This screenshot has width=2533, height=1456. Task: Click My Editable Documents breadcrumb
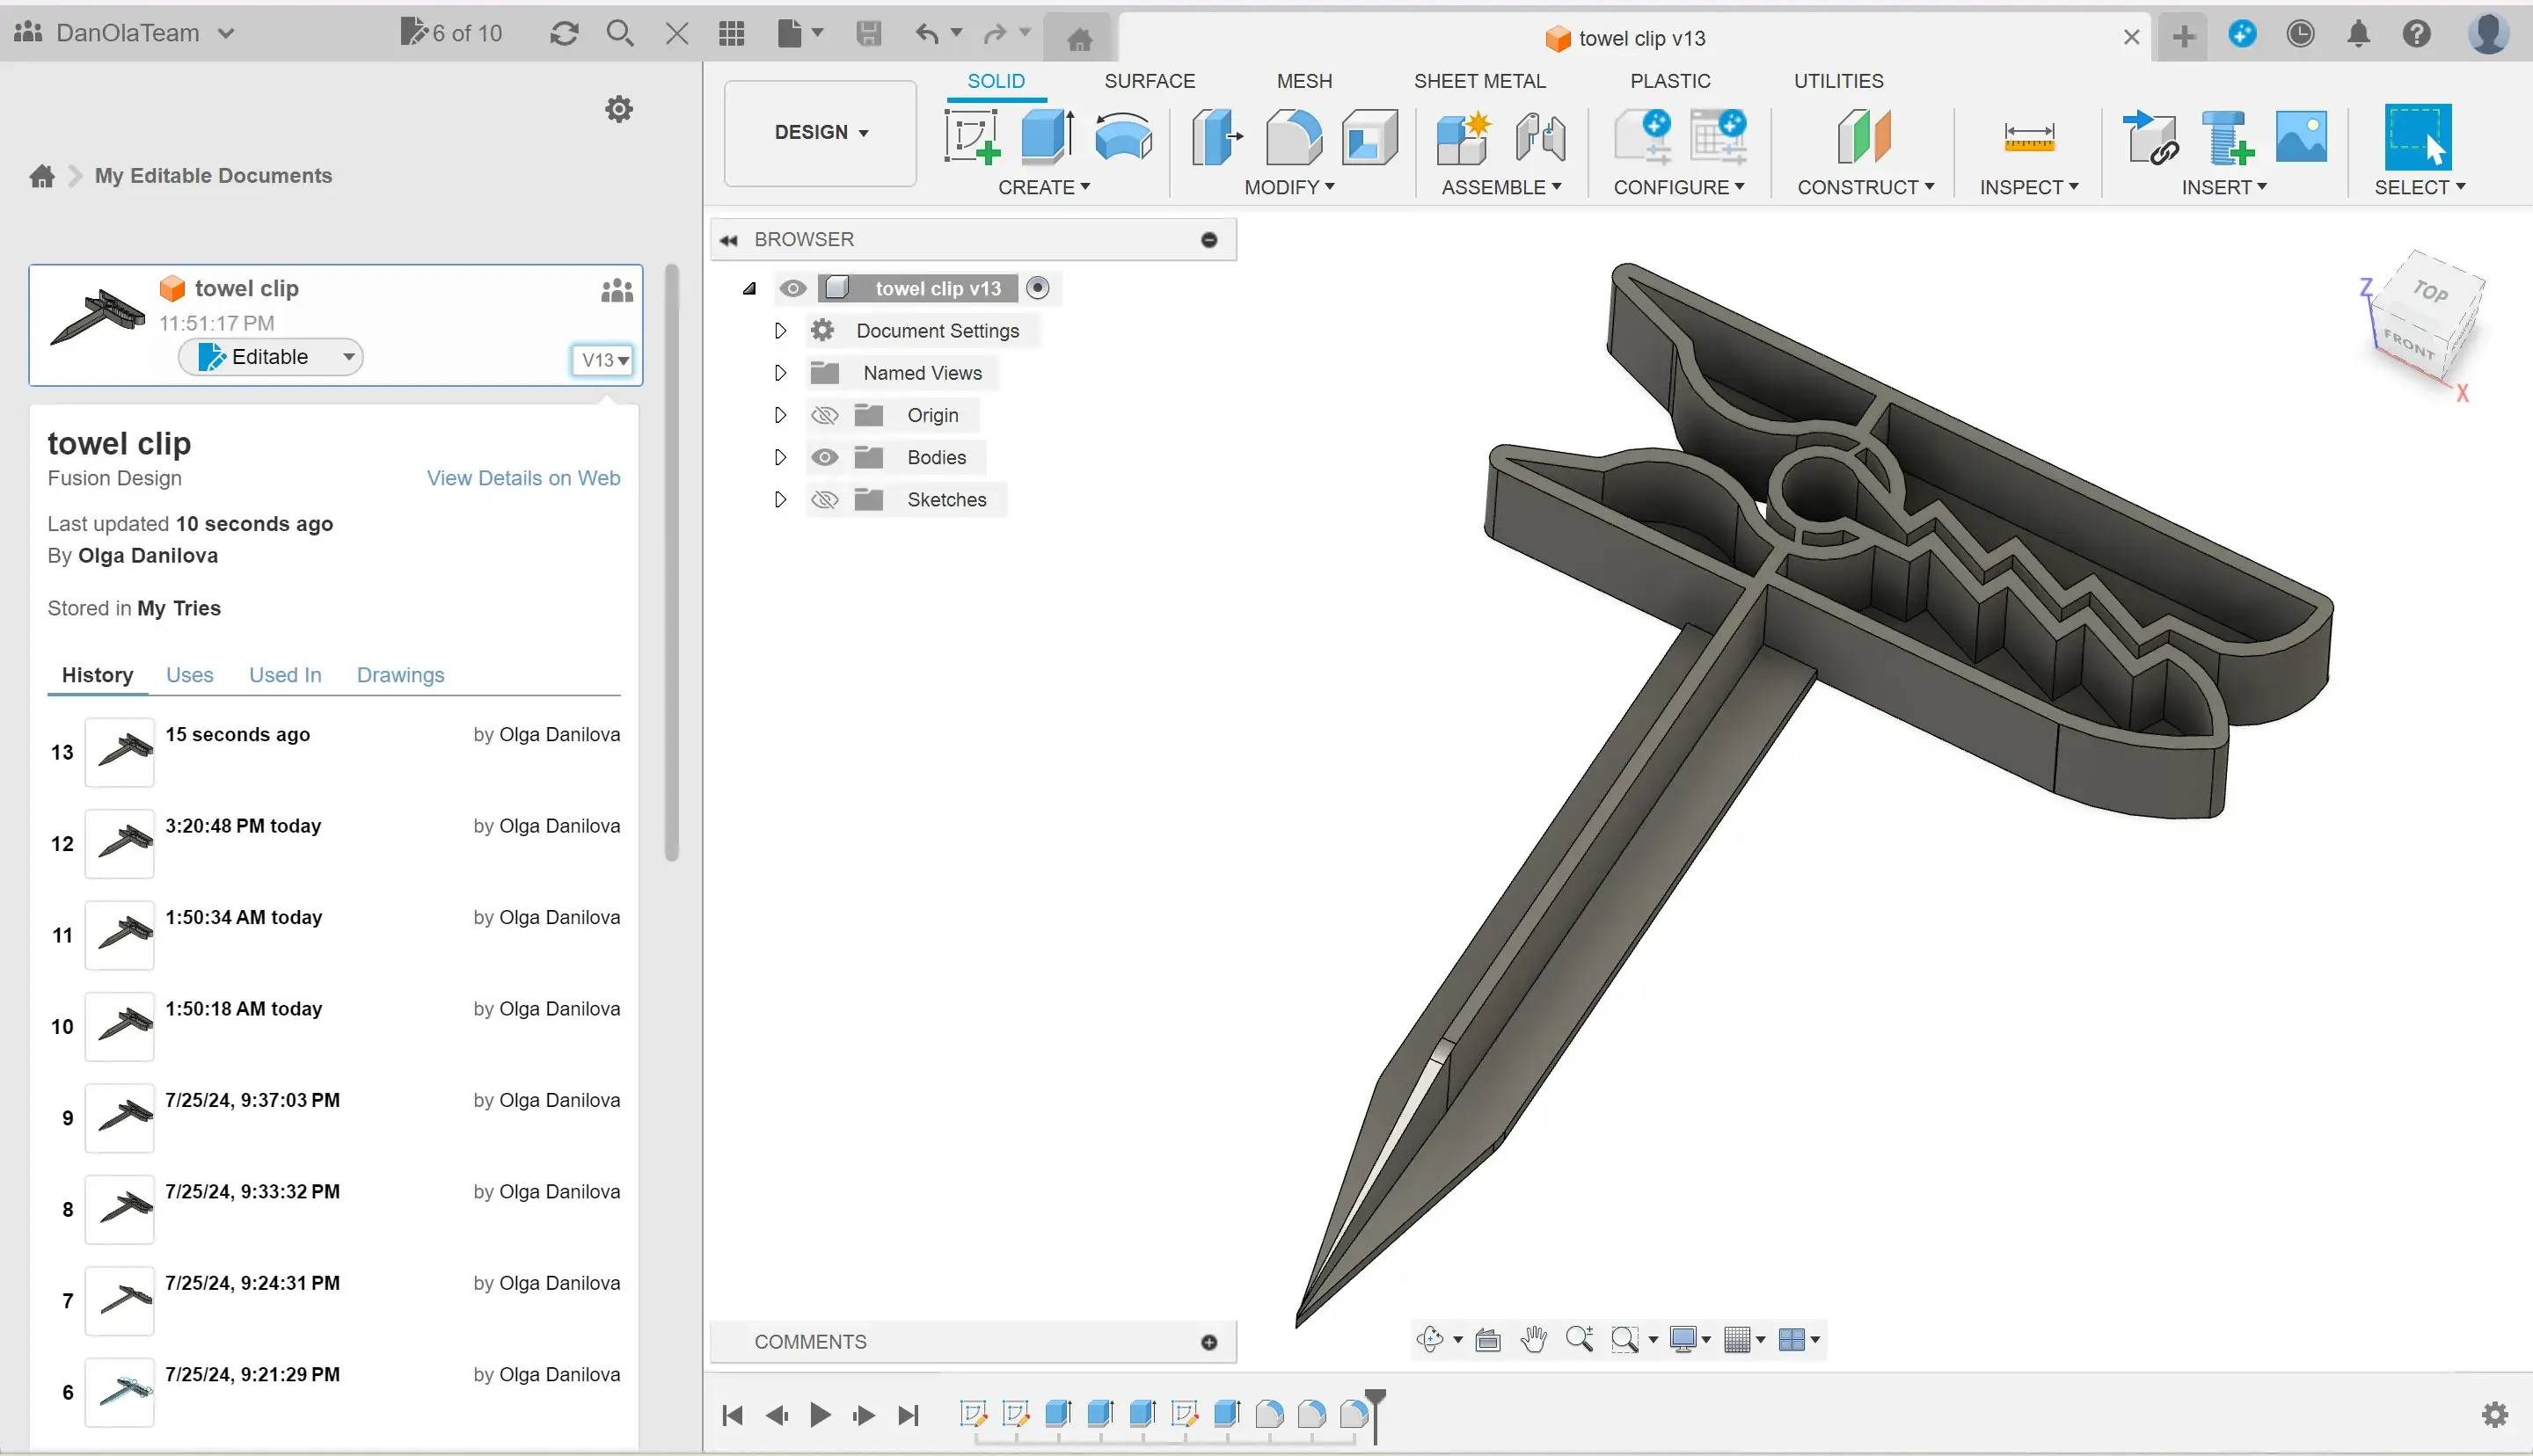[213, 176]
